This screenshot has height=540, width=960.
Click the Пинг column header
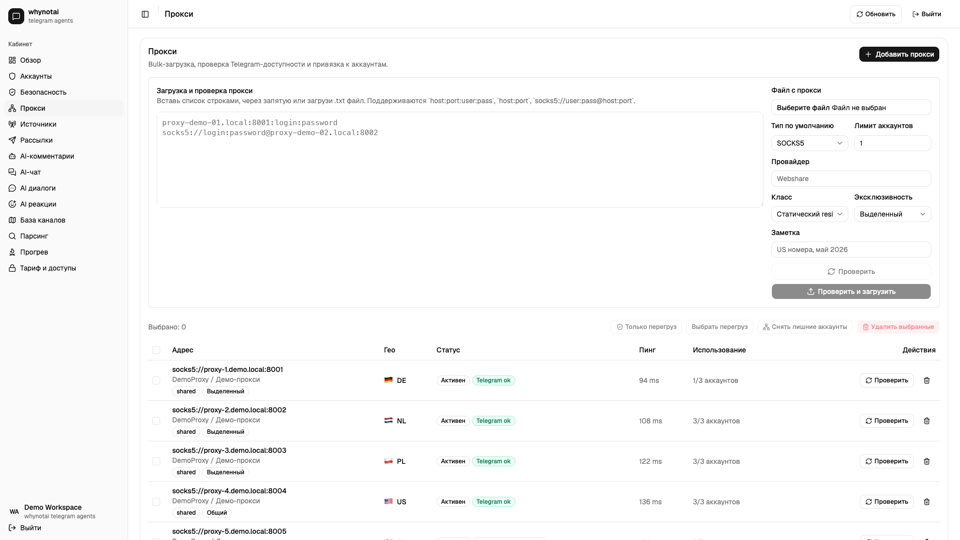pyautogui.click(x=647, y=350)
